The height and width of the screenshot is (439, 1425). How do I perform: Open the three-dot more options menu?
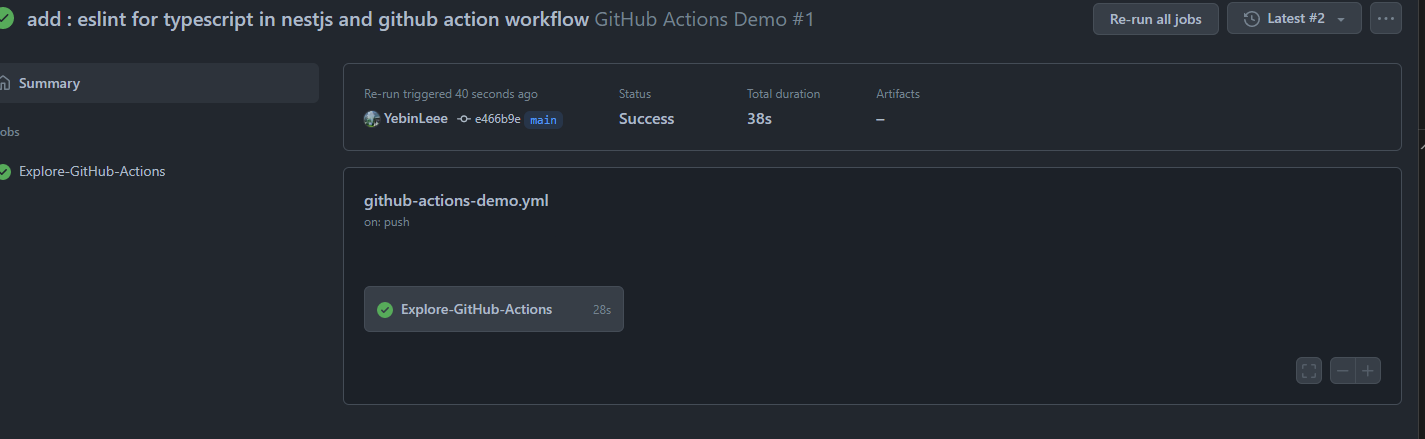tap(1385, 19)
